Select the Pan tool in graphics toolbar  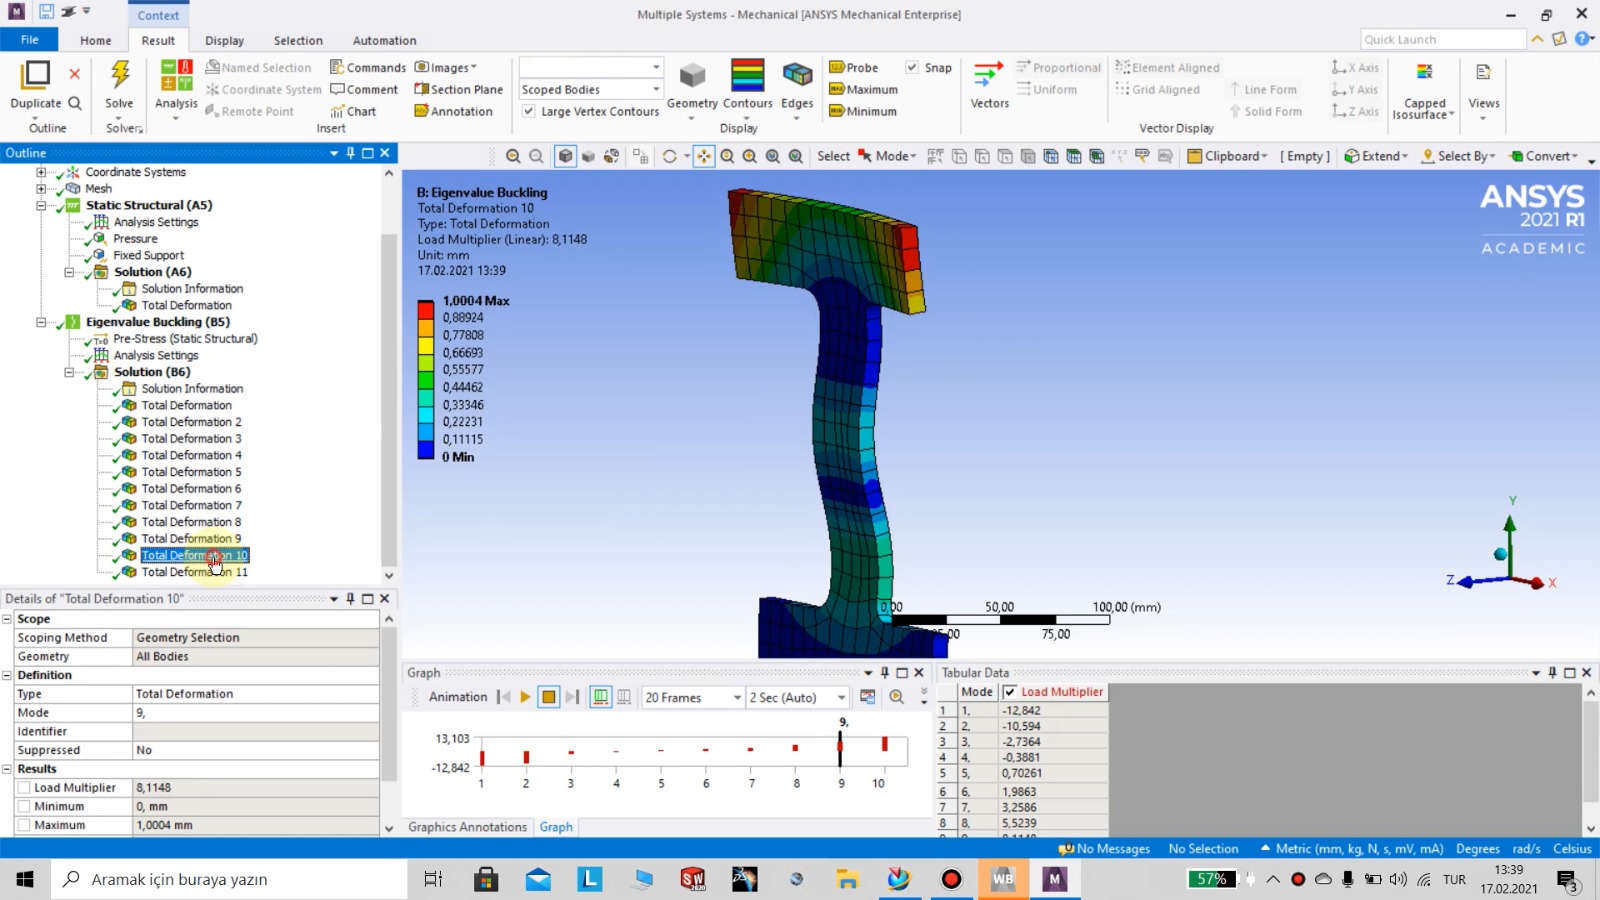(x=704, y=156)
